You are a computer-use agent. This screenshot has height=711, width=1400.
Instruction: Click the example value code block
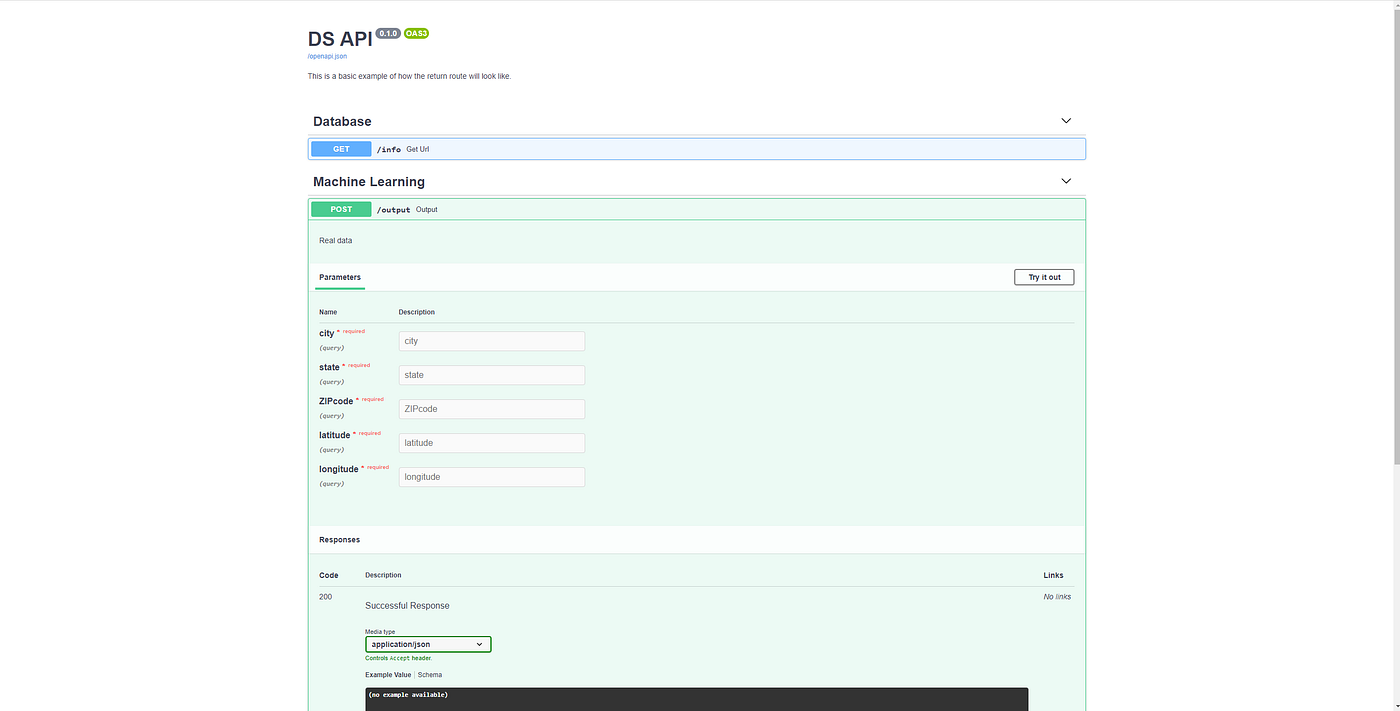coord(697,699)
